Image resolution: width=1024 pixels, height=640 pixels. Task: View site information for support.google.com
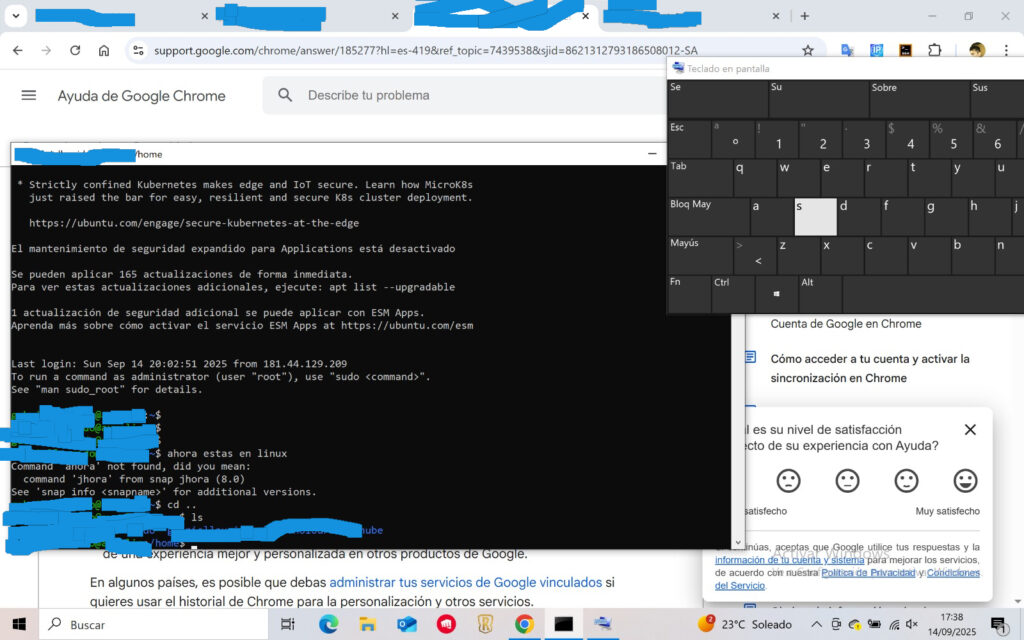[138, 50]
